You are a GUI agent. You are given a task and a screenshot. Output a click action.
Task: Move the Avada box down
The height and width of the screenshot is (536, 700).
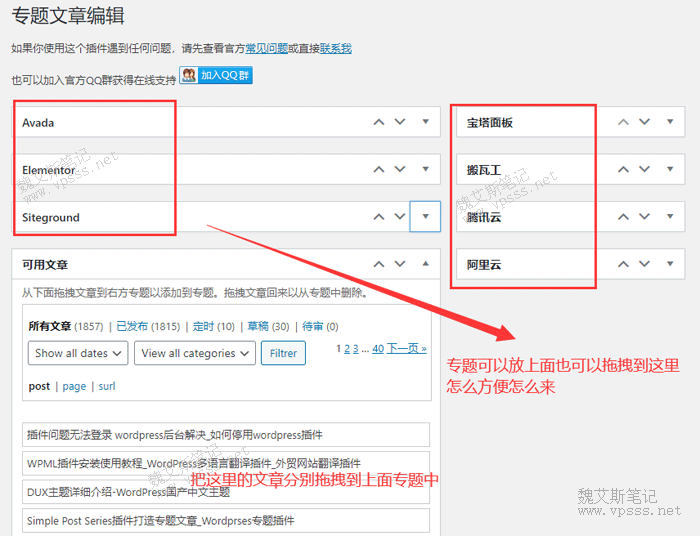(x=400, y=122)
